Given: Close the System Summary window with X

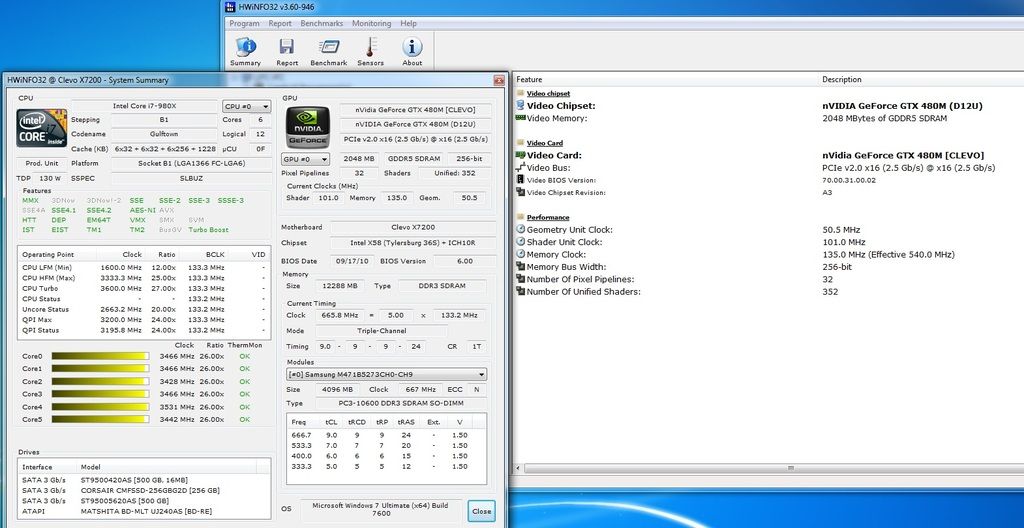Looking at the screenshot, I should coord(499,80).
